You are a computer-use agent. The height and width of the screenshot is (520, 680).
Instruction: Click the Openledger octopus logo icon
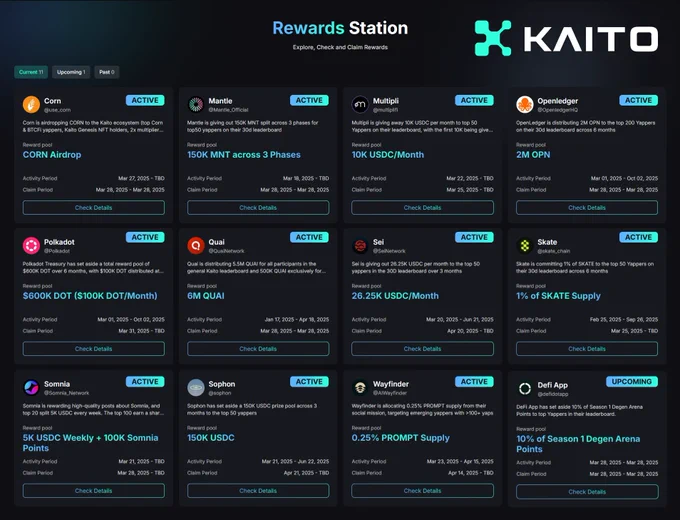click(x=525, y=105)
